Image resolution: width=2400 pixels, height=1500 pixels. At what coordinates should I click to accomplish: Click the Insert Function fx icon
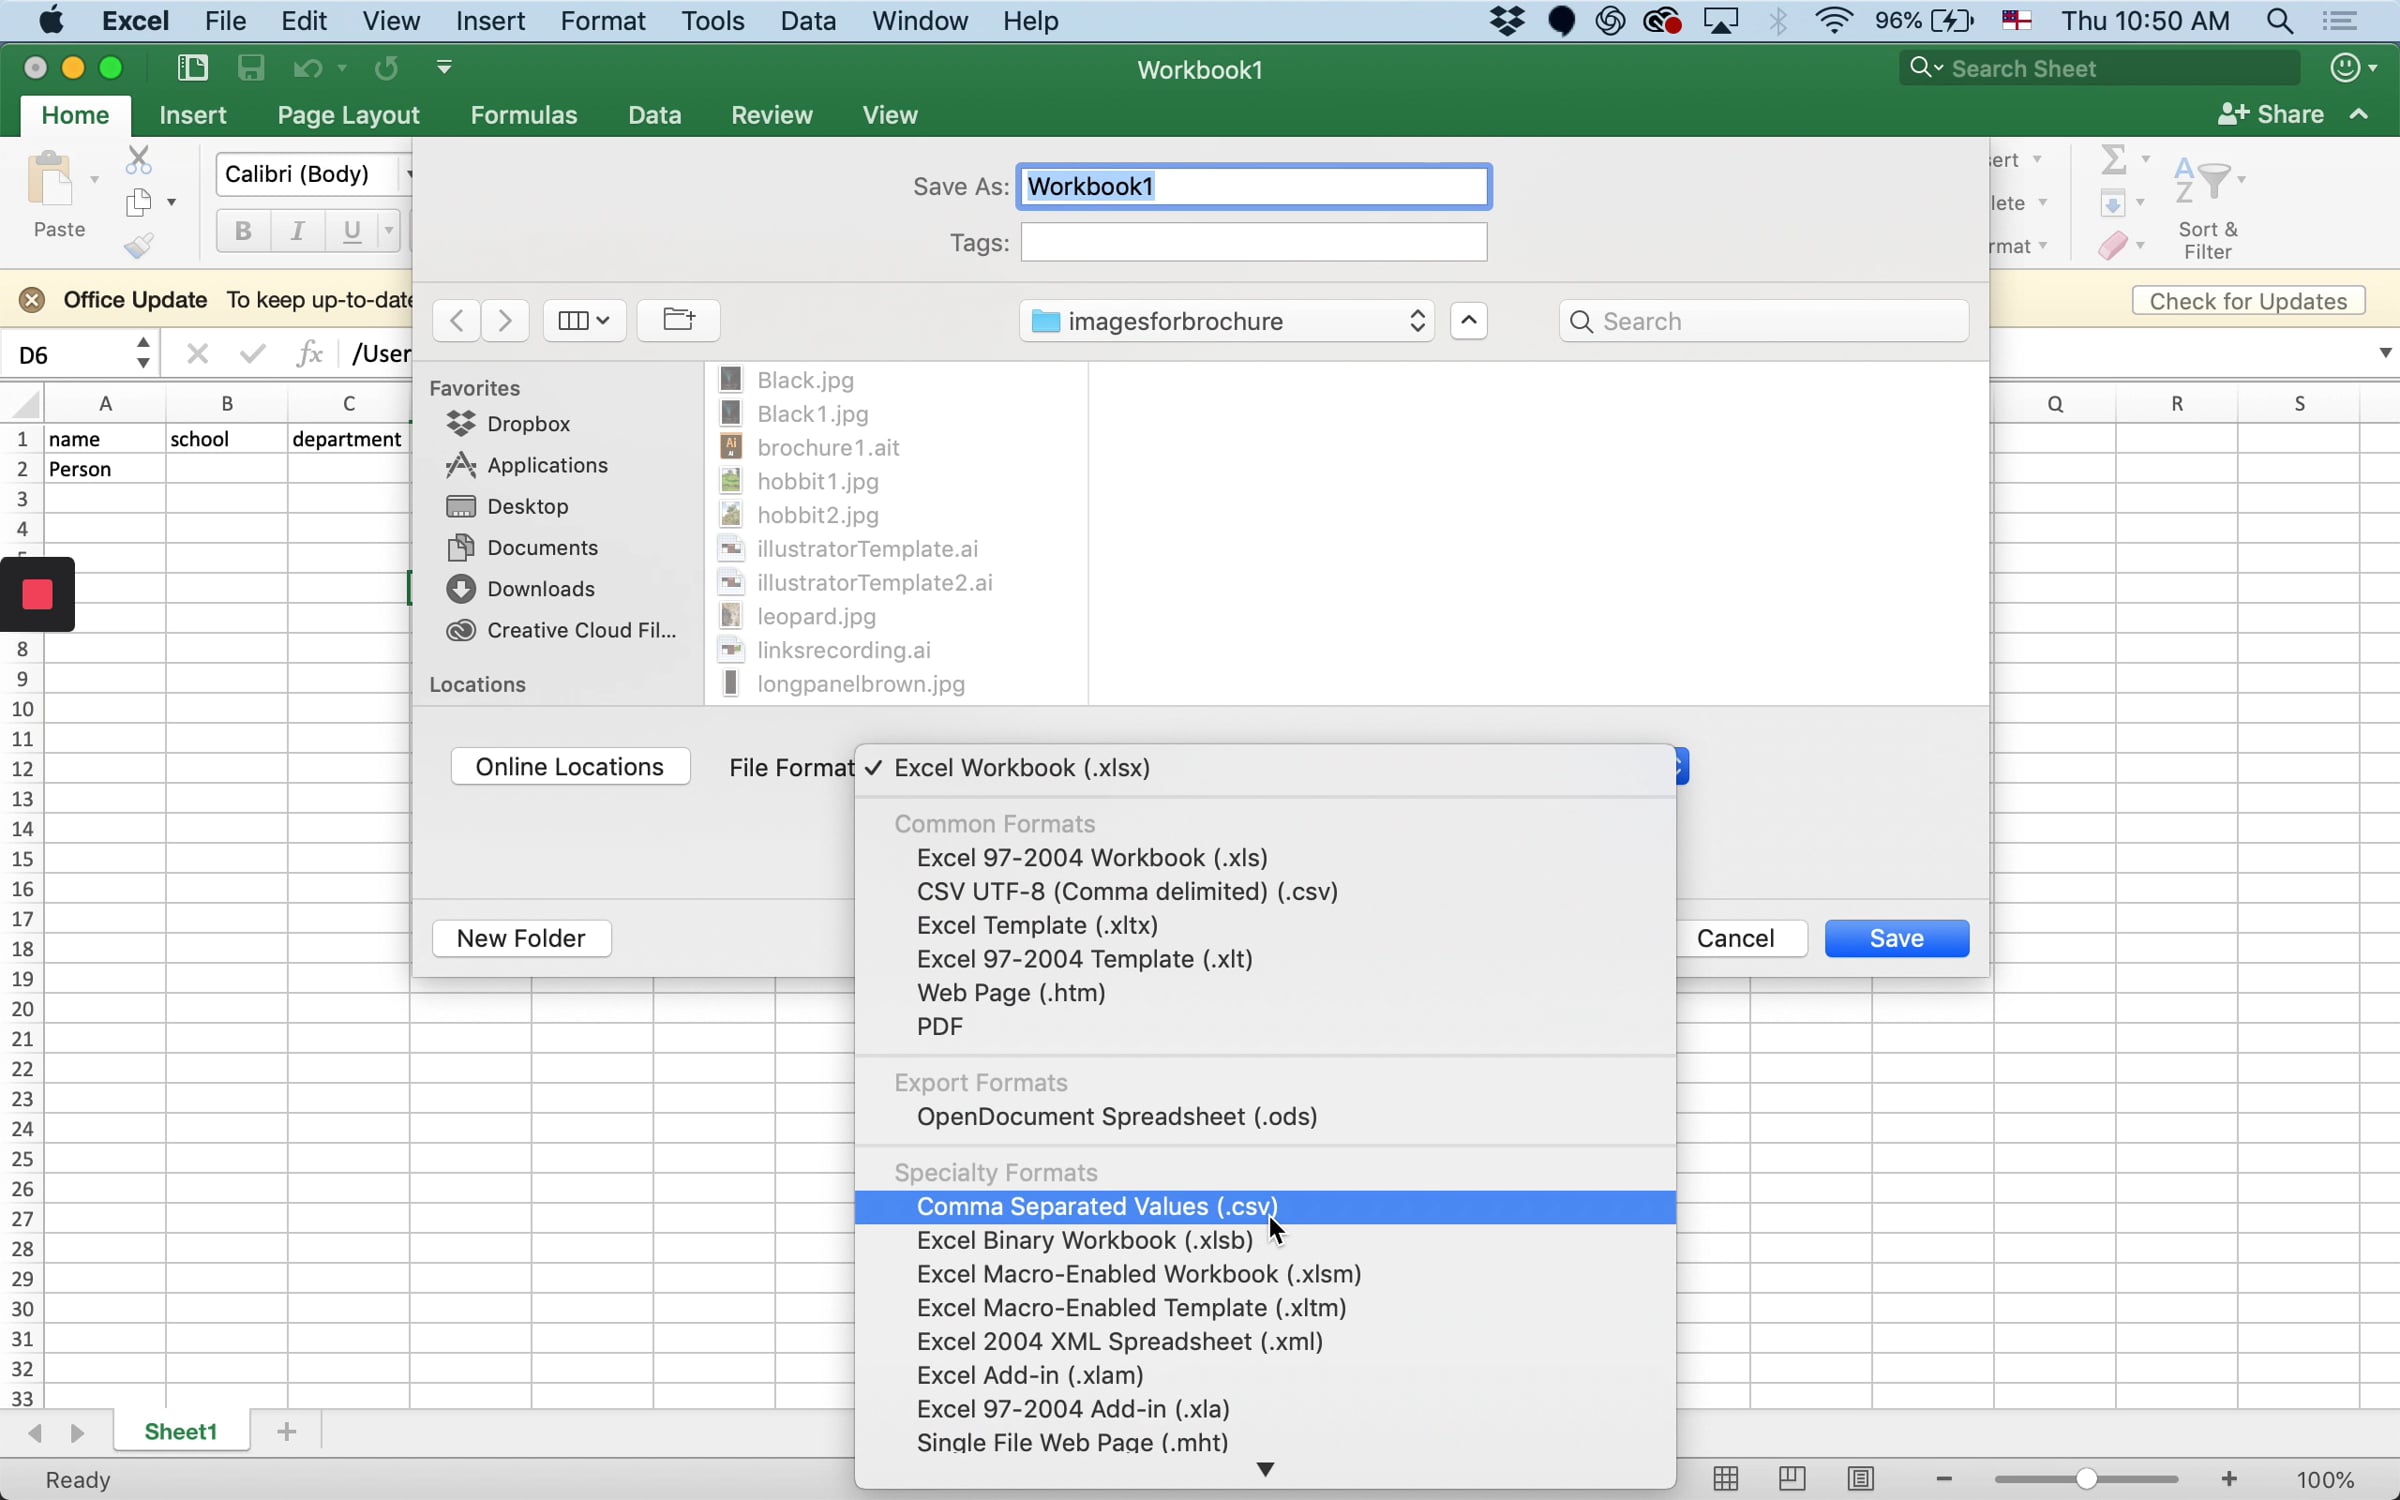click(x=310, y=353)
